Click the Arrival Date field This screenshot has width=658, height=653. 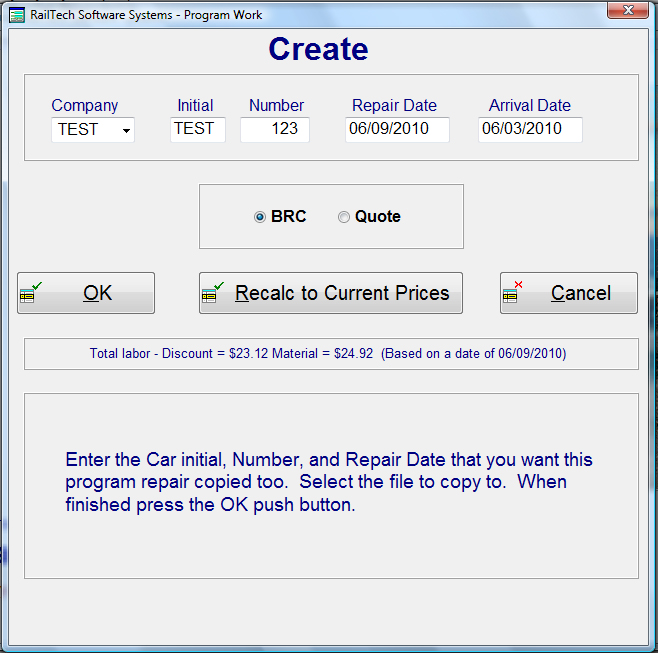(x=529, y=129)
